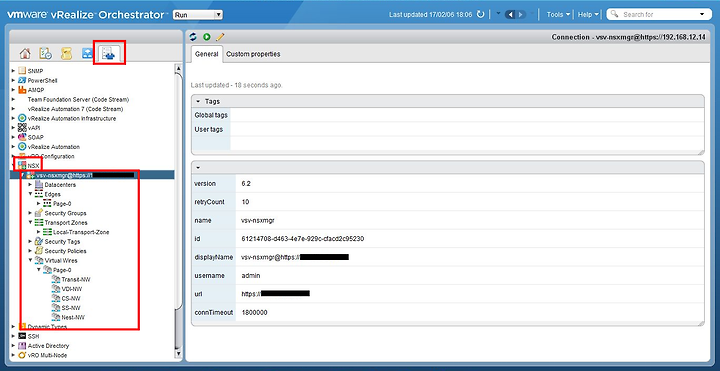
Task: Click the version value 6.2
Action: 246,183
